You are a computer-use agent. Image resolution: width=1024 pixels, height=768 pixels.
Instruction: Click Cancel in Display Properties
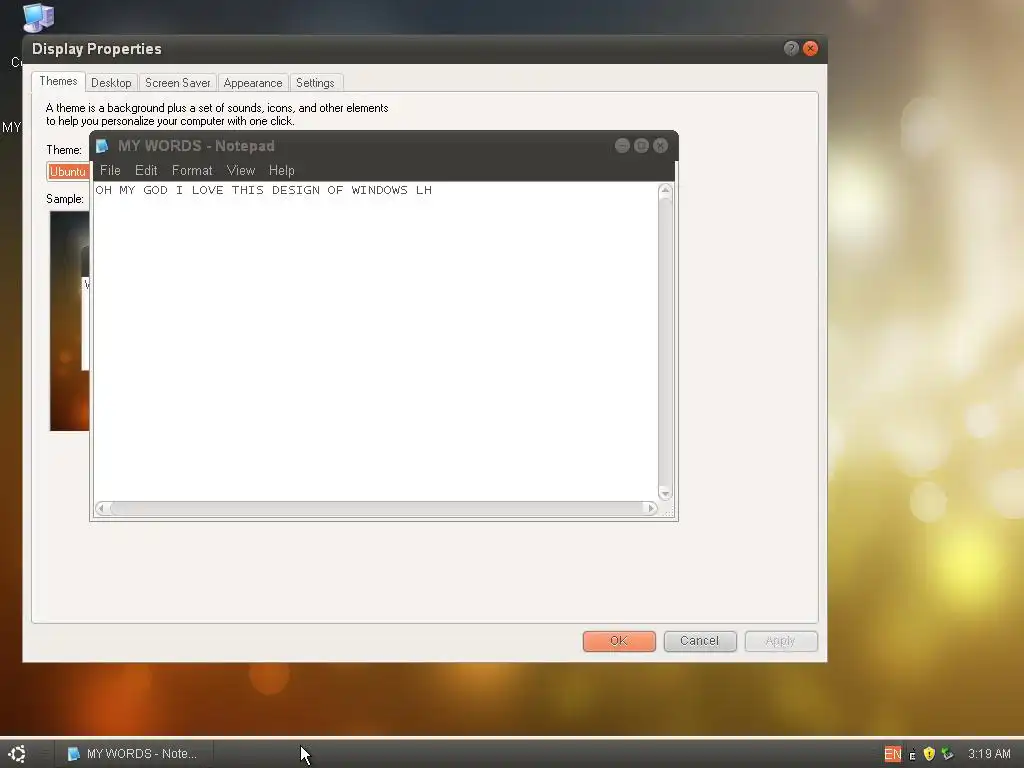pyautogui.click(x=700, y=641)
